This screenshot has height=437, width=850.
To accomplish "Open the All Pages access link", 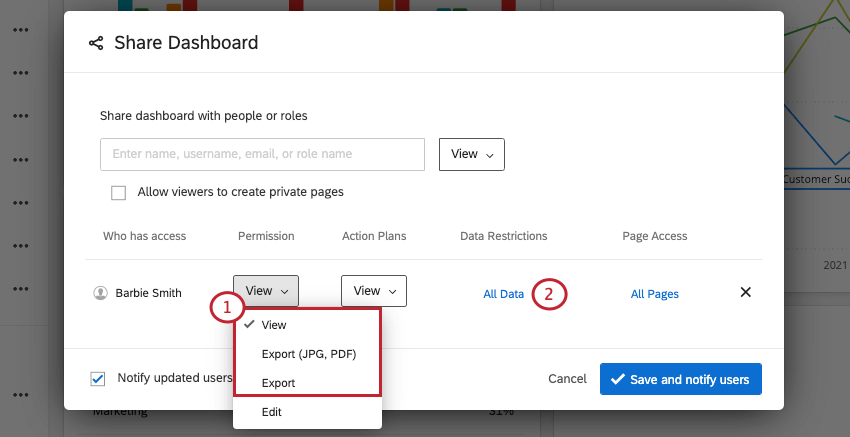I will coord(654,294).
